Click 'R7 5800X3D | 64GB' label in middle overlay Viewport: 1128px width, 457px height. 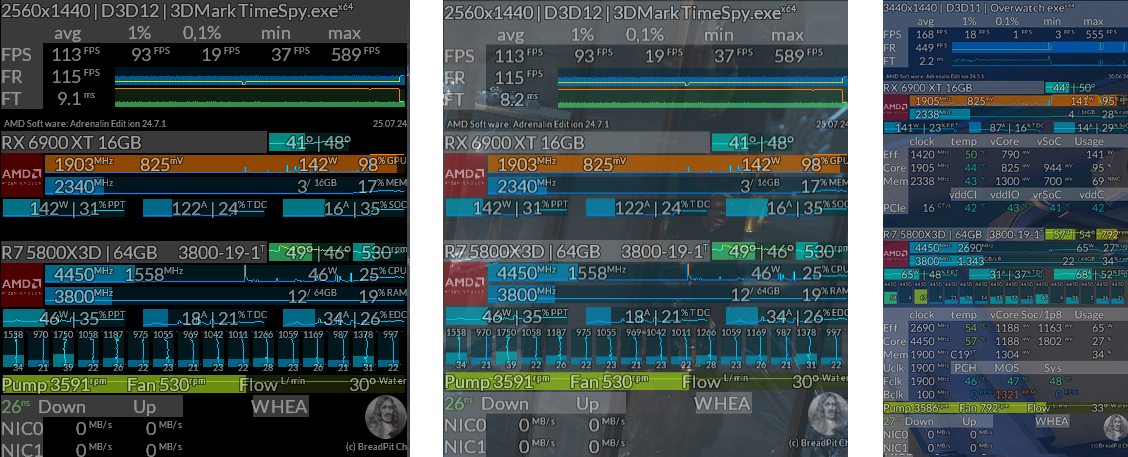point(522,253)
